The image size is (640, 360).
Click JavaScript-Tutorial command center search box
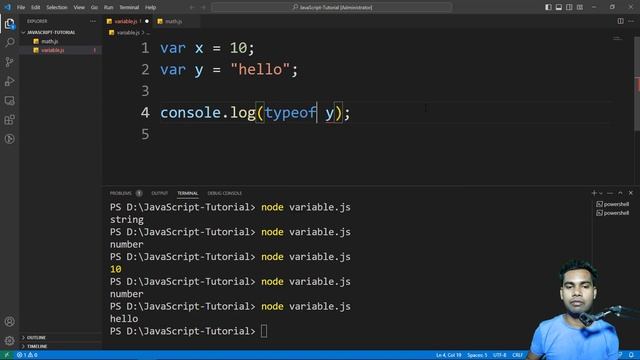[x=331, y=7]
